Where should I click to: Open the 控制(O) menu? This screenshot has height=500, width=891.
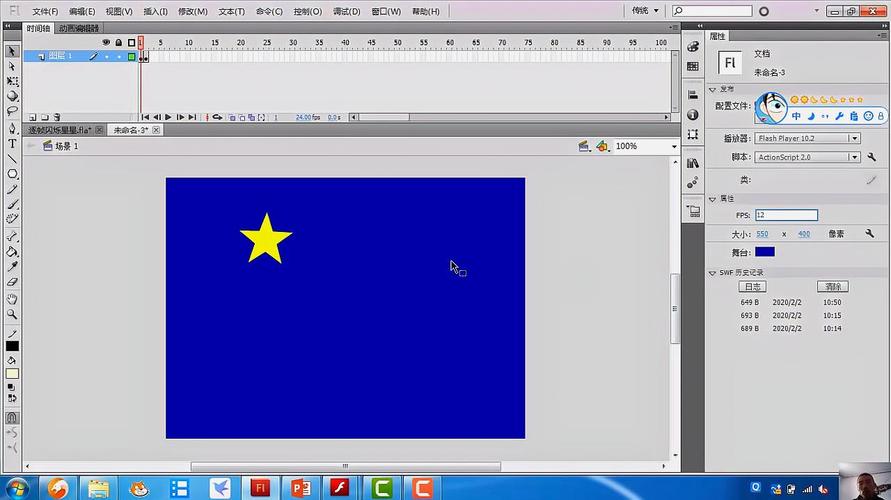[x=307, y=11]
